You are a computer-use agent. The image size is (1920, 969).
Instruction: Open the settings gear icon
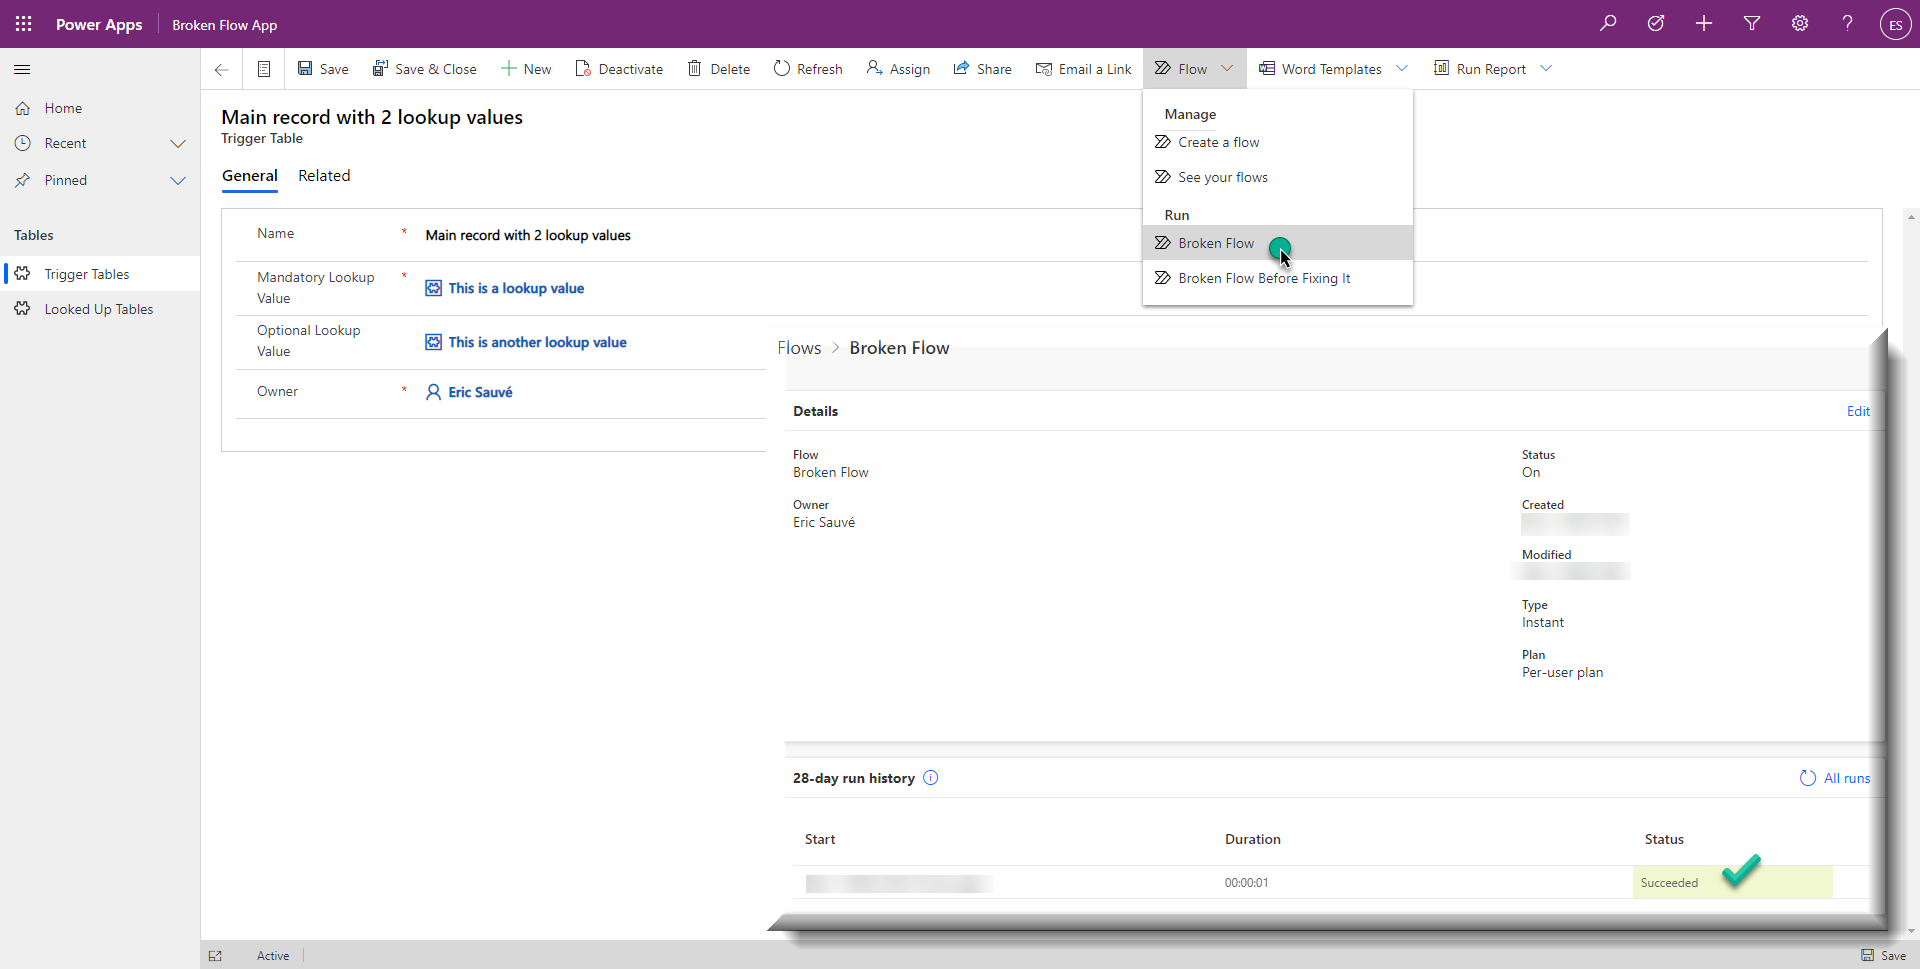click(x=1800, y=23)
